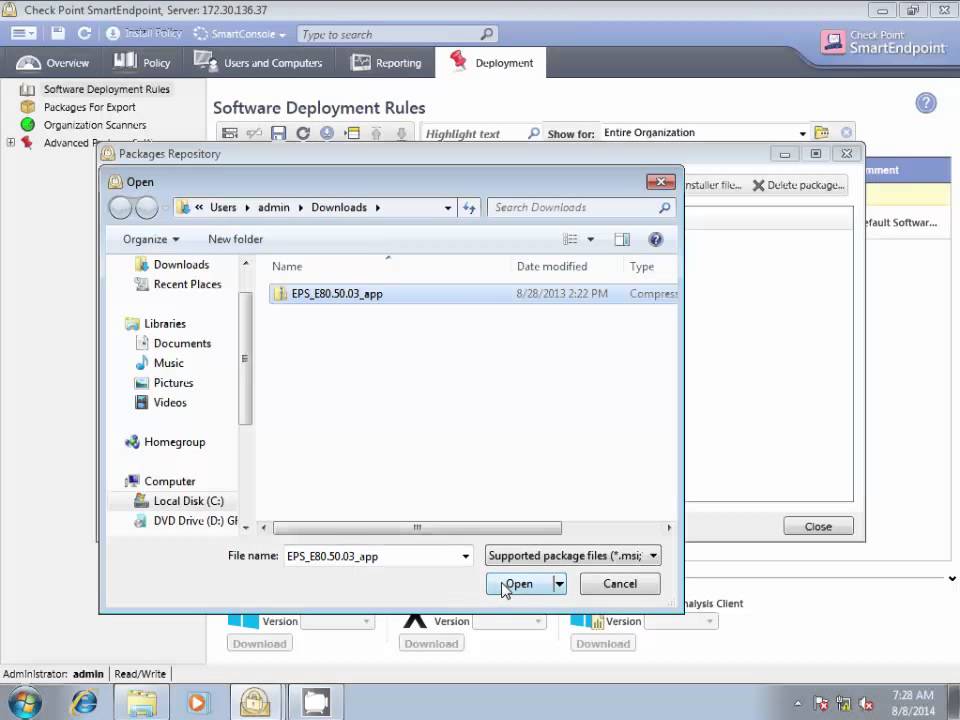
Task: Select Homegroup in navigation pane
Action: [174, 442]
